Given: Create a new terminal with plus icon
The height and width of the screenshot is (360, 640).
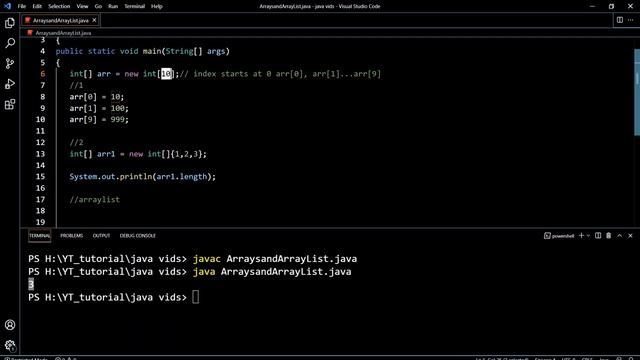Looking at the screenshot, I should (x=581, y=236).
